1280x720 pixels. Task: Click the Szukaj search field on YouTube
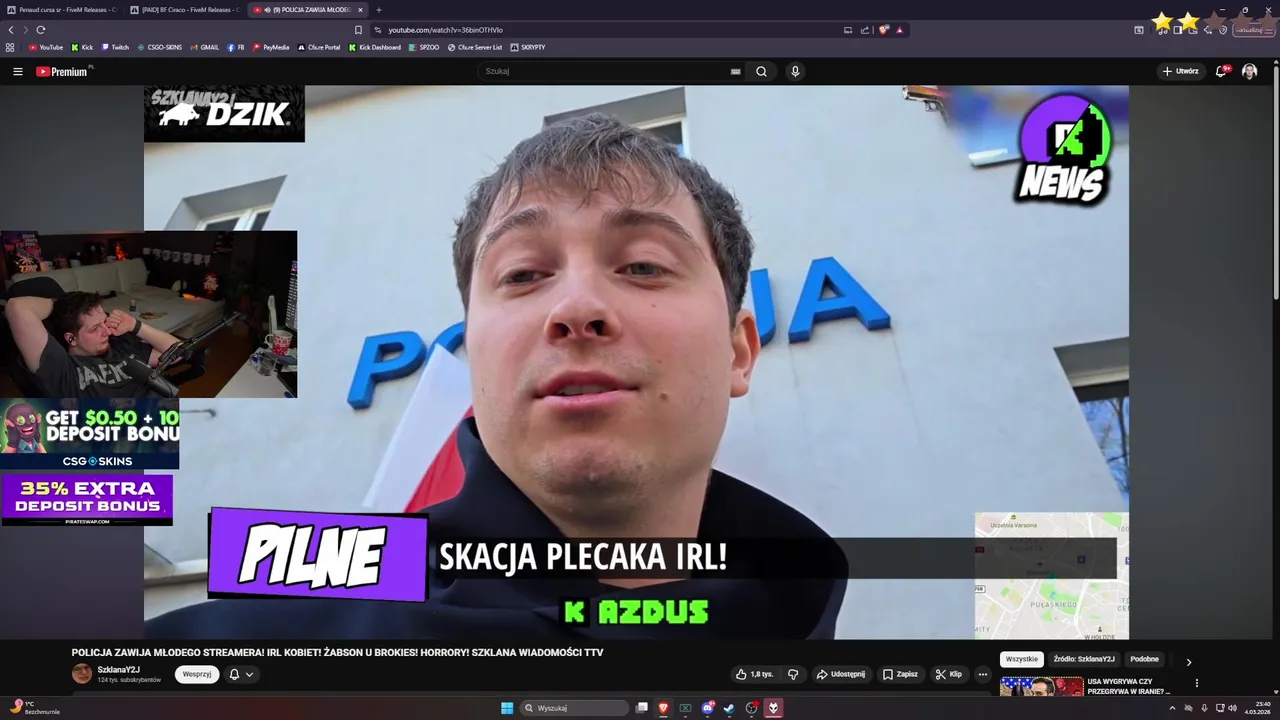coord(605,71)
